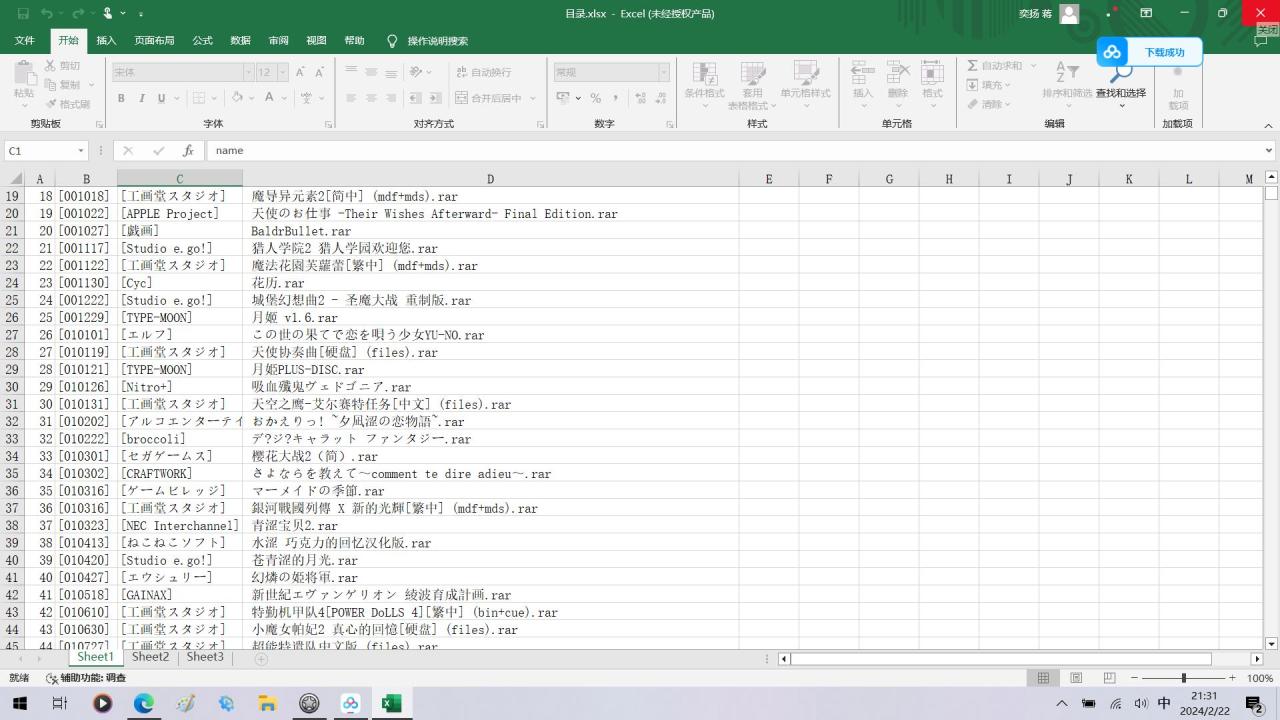Click zoom in plus button

[x=1232, y=678]
